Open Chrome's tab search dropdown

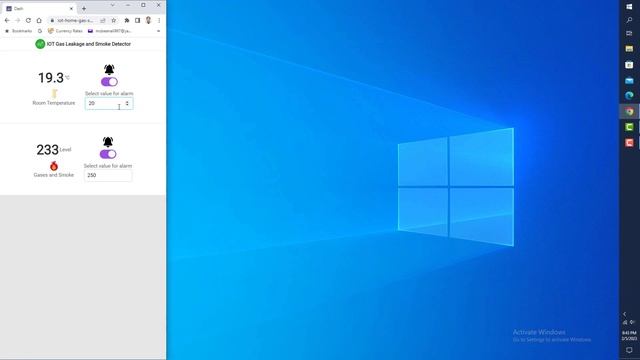pyautogui.click(x=112, y=5)
